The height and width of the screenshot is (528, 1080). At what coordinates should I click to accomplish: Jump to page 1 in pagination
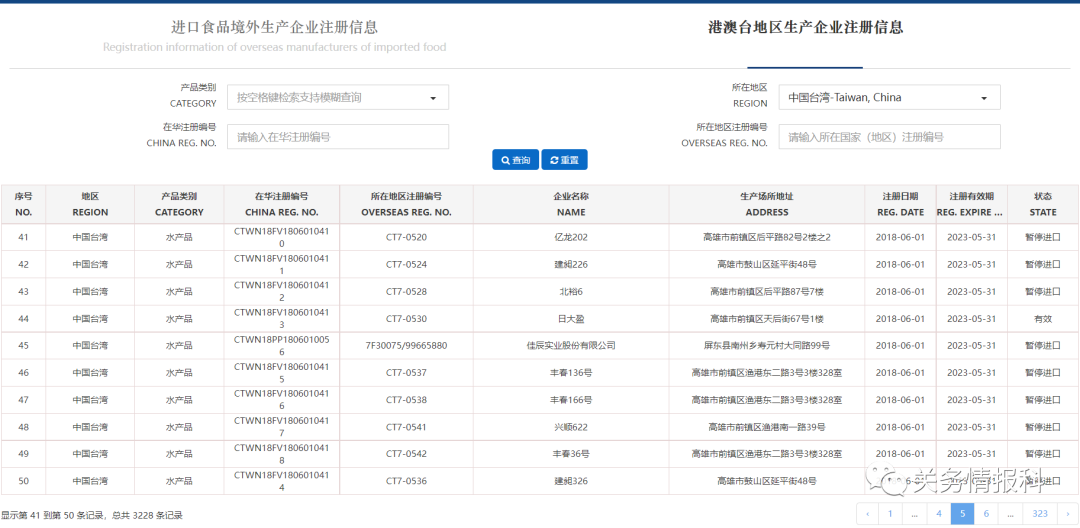pyautogui.click(x=889, y=514)
